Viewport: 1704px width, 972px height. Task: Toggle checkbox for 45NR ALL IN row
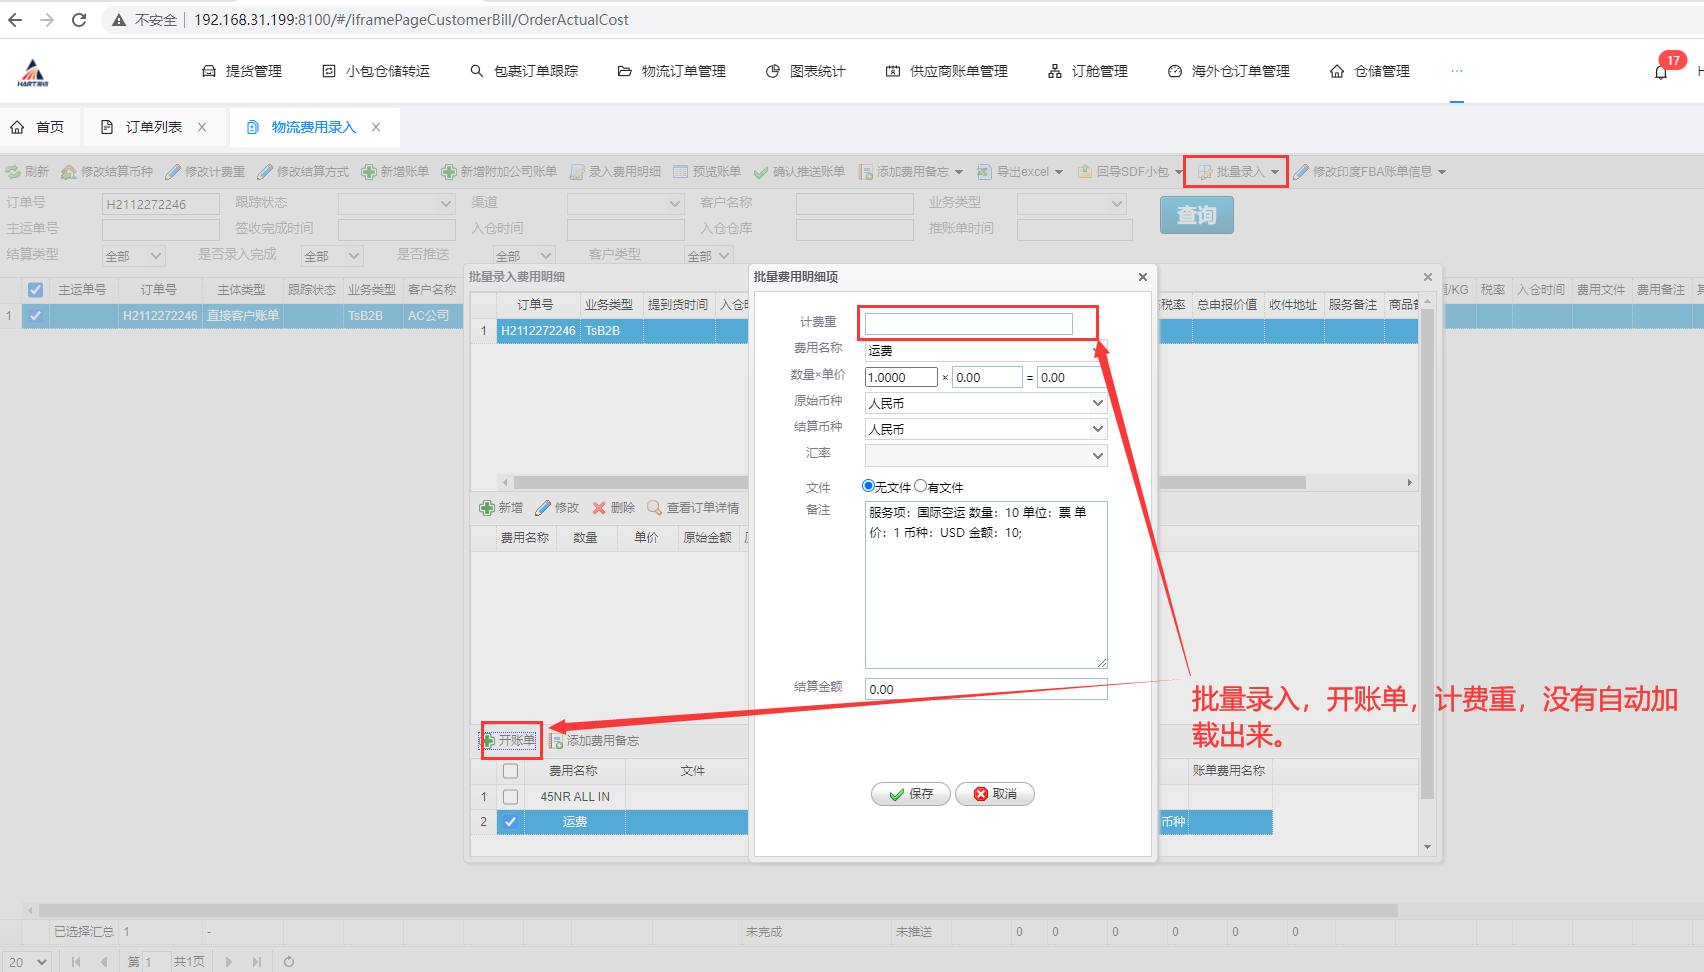pos(510,797)
